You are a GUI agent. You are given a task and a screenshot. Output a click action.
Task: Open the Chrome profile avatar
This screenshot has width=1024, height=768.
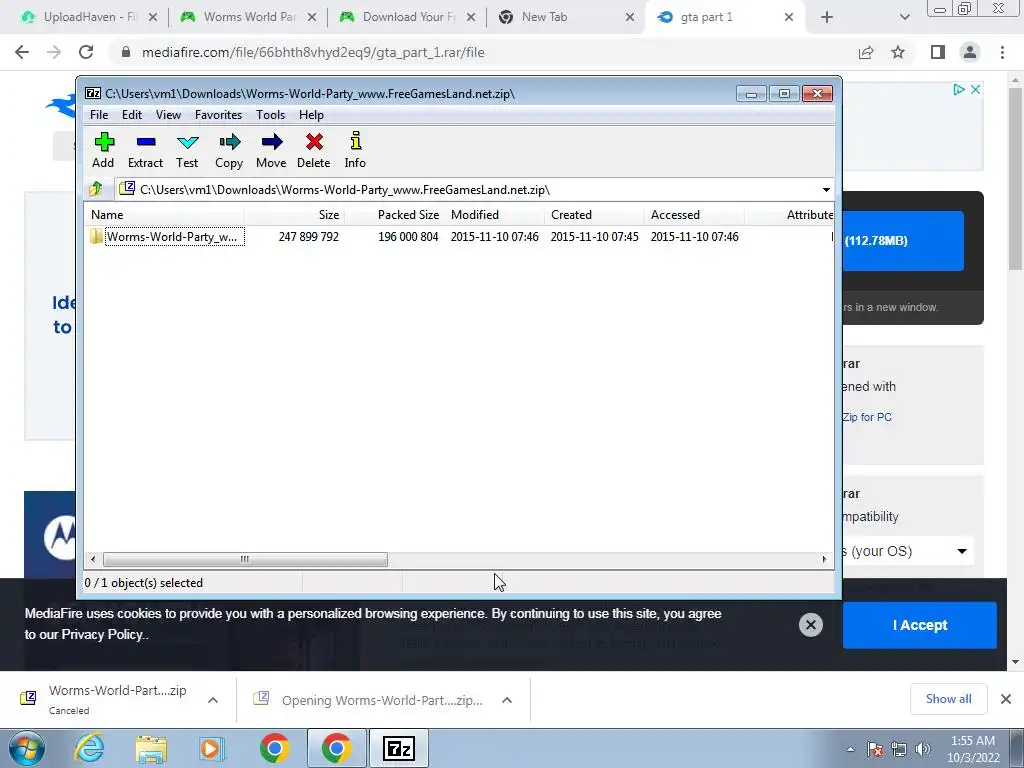pyautogui.click(x=970, y=52)
